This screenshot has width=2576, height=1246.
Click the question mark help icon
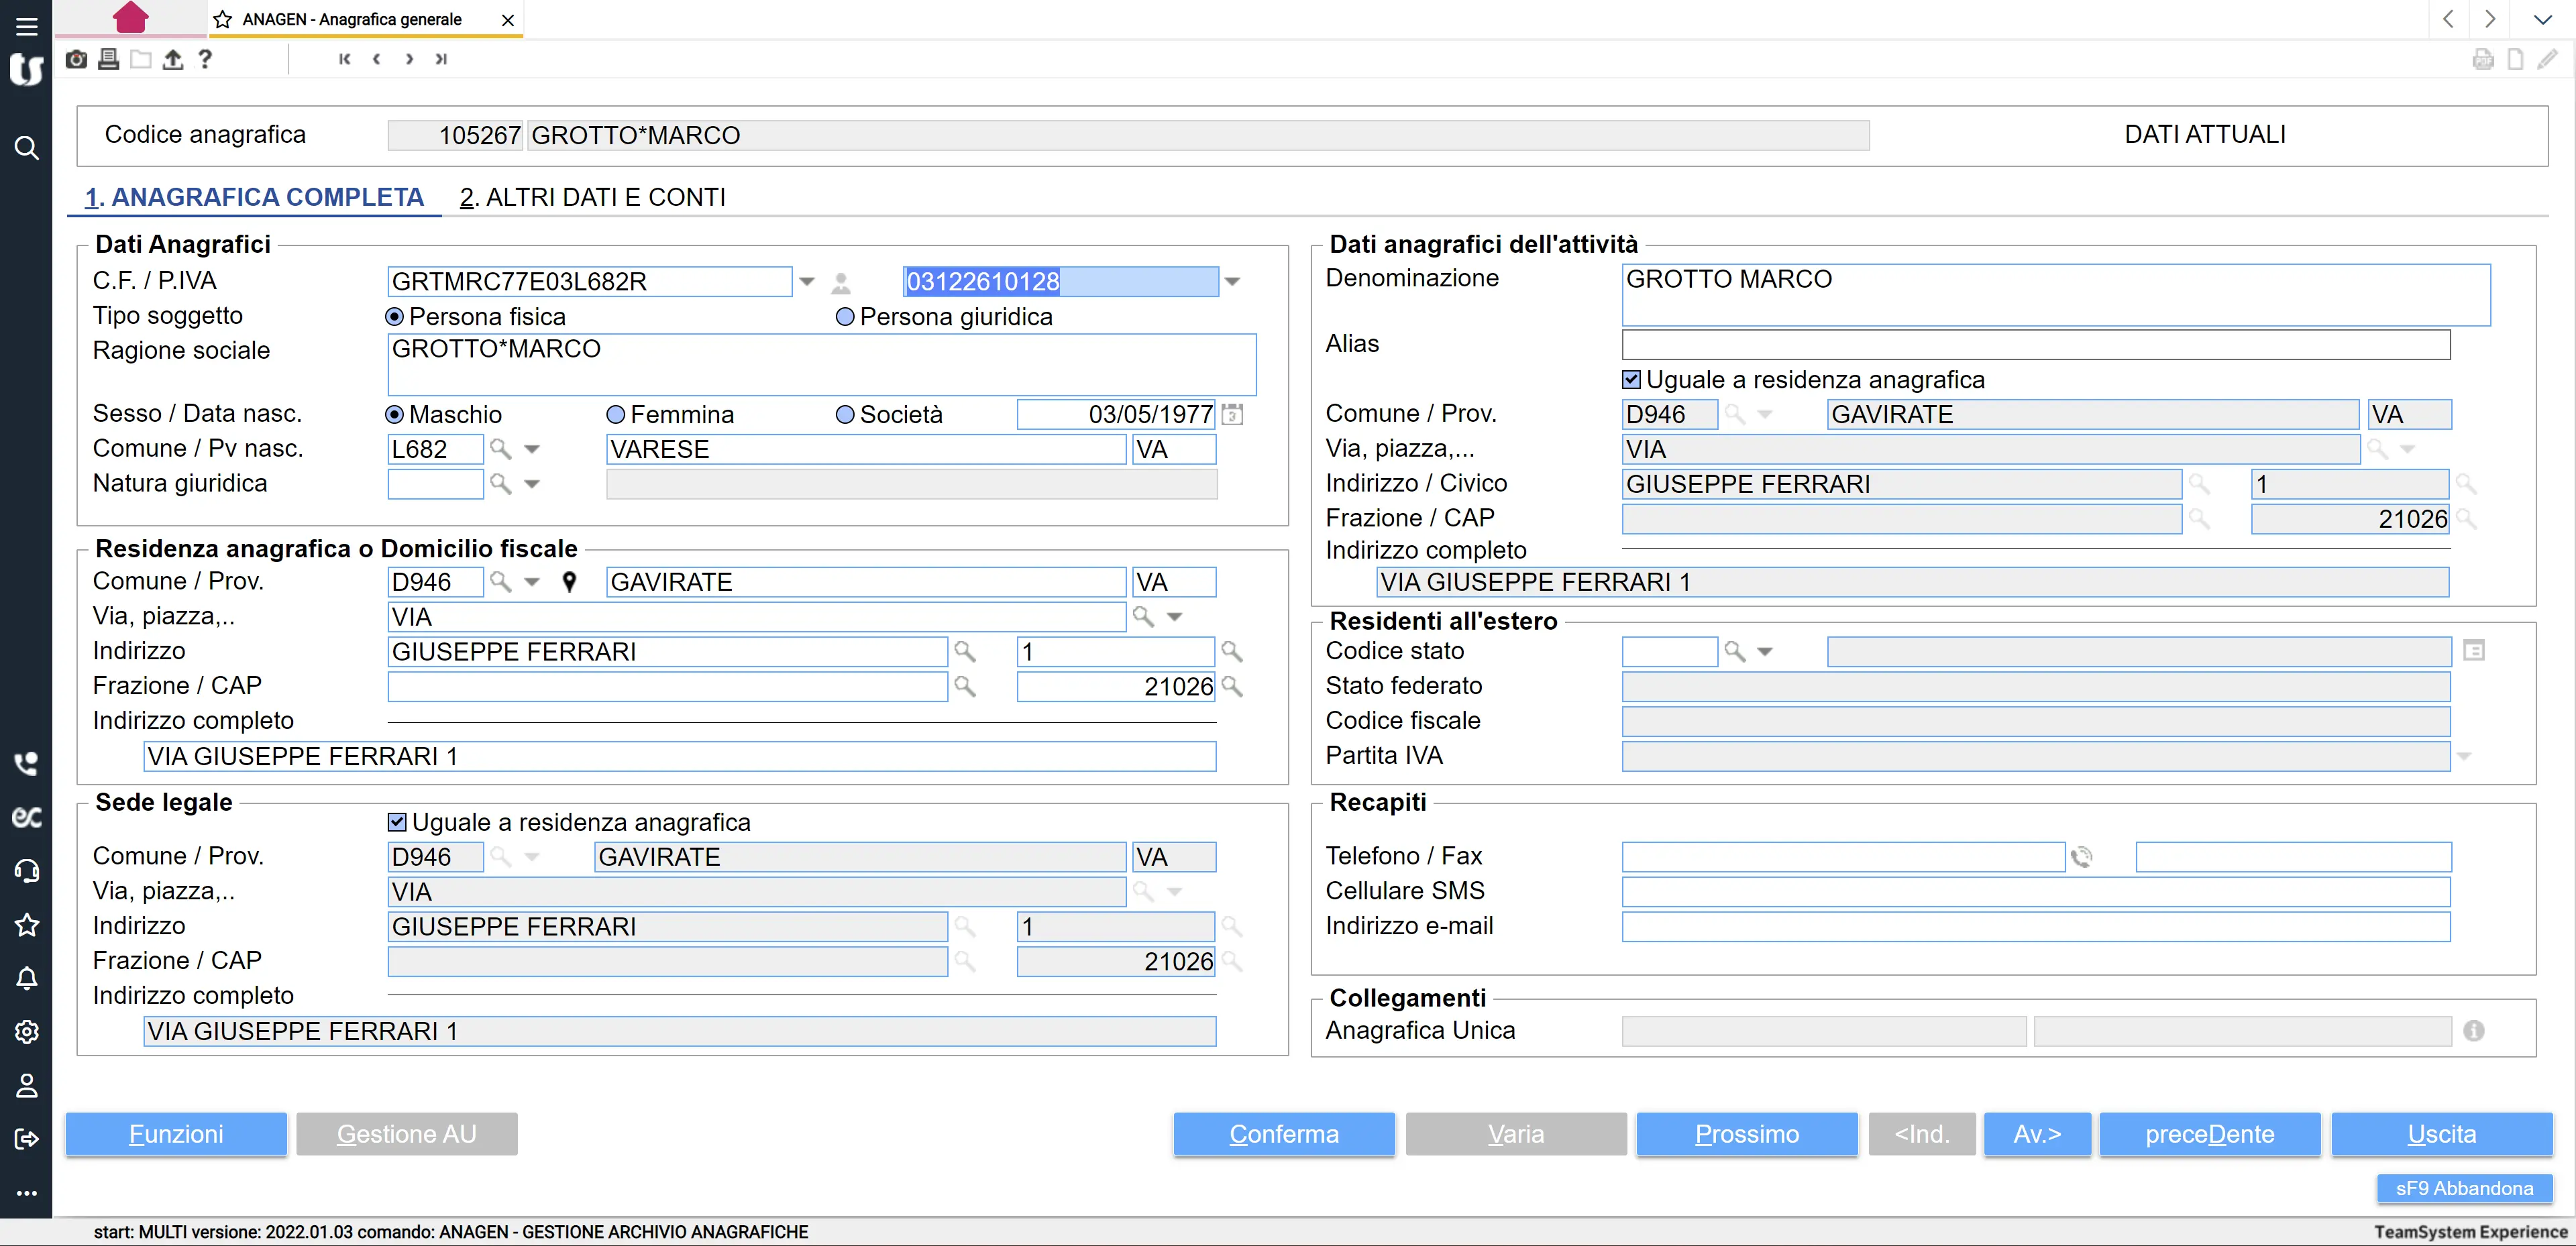205,59
